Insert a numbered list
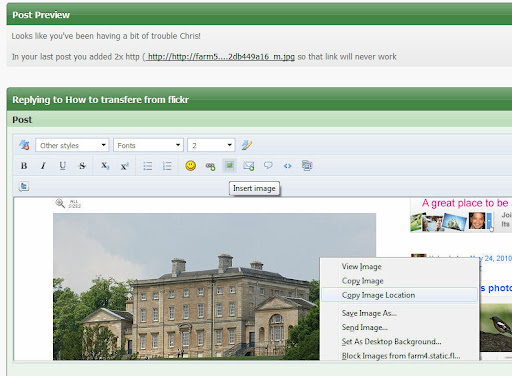The width and height of the screenshot is (512, 376). pyautogui.click(x=167, y=166)
